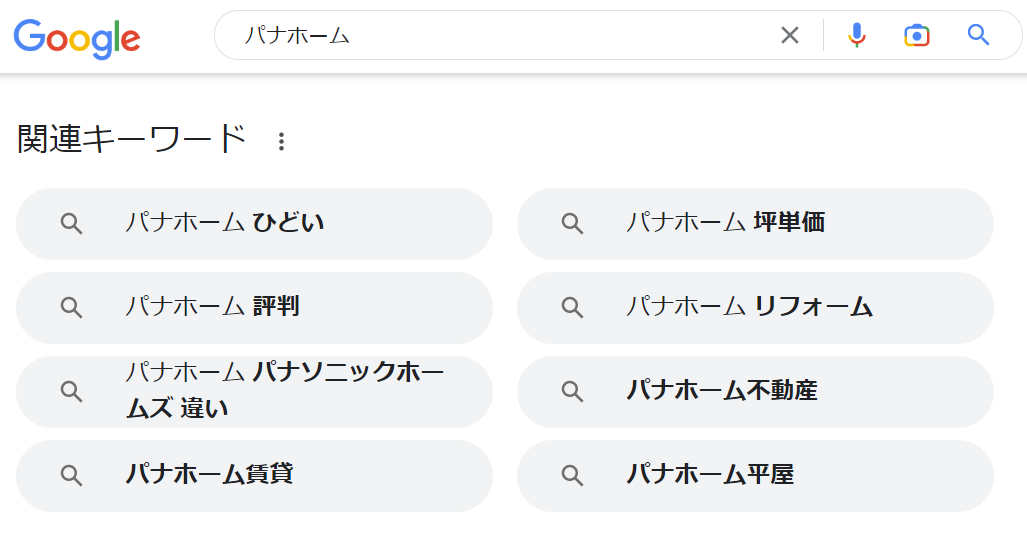The image size is (1027, 547).
Task: Click magnifier icon beside パナホーム平屋
Action: pyautogui.click(x=572, y=476)
